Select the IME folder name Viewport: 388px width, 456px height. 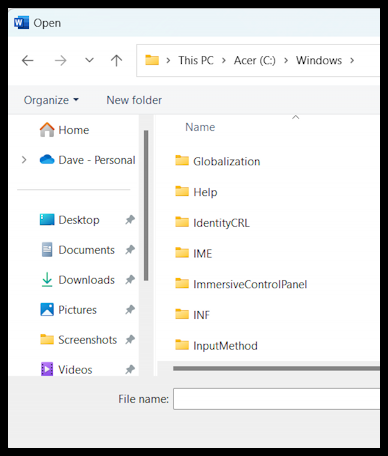(203, 254)
